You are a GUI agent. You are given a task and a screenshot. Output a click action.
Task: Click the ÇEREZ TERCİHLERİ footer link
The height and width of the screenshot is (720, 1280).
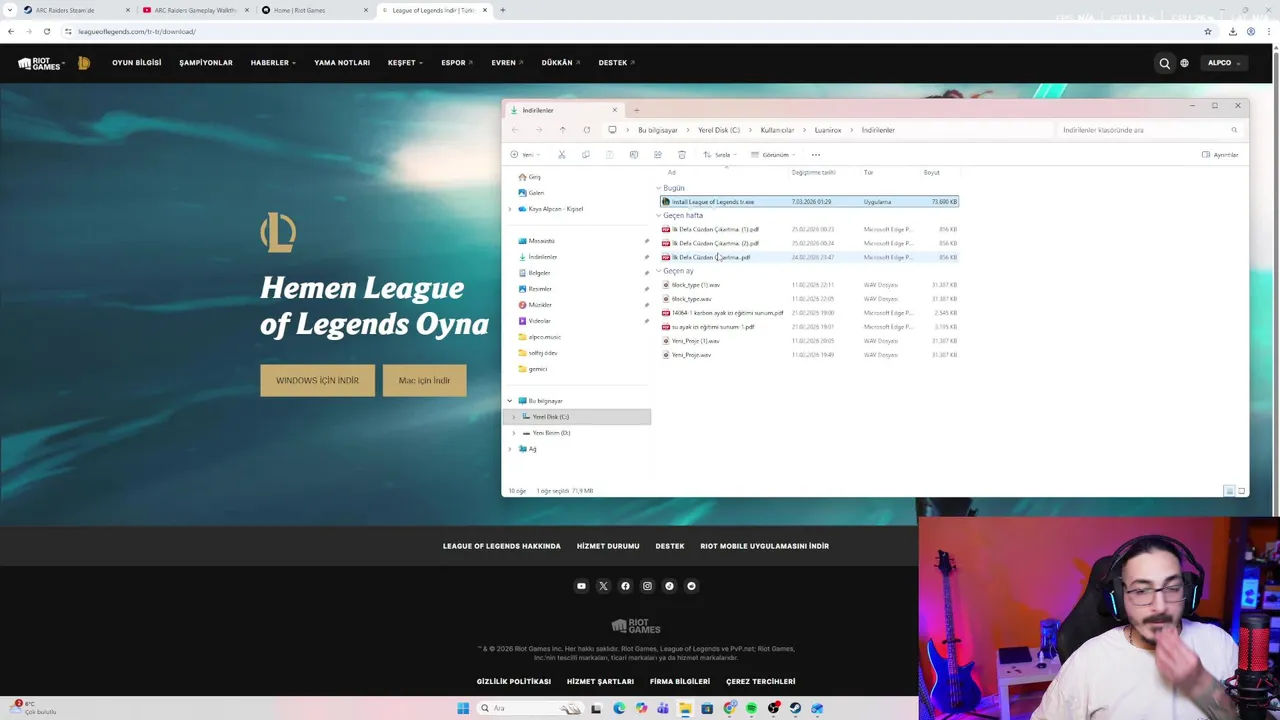point(761,682)
